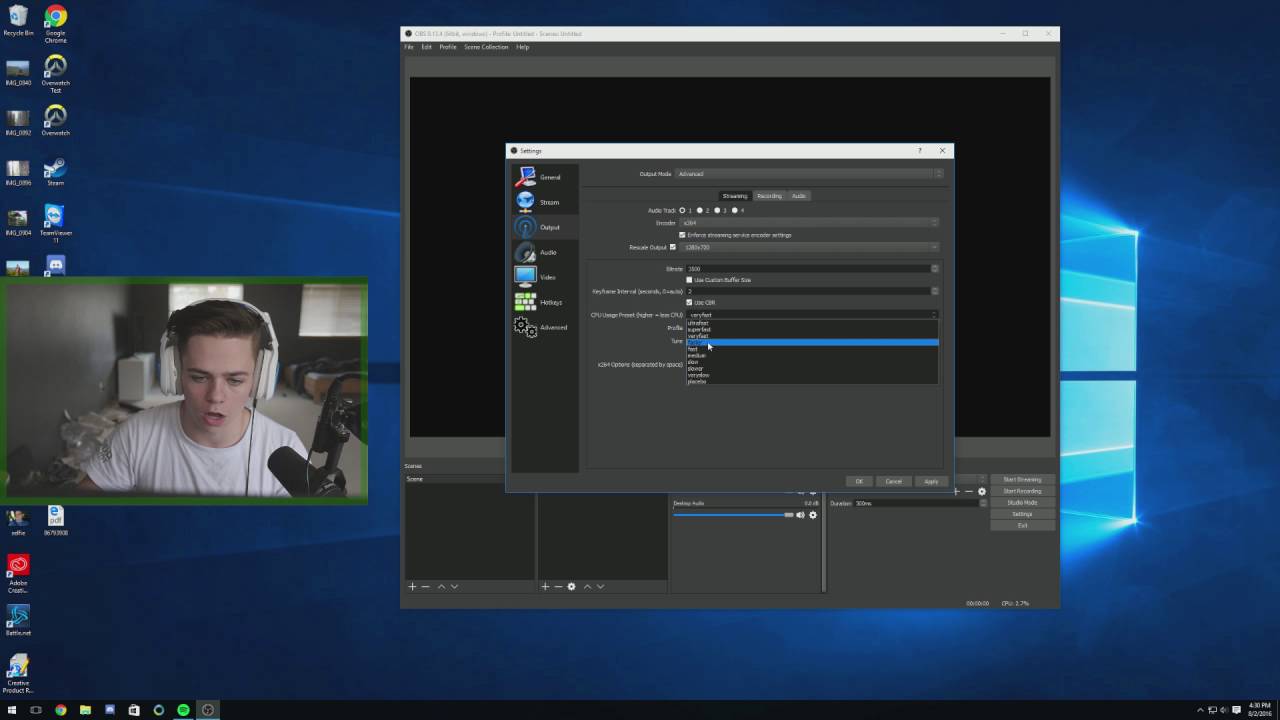Remove source with minus icon
Screen dimensions: 1280x720
558,586
